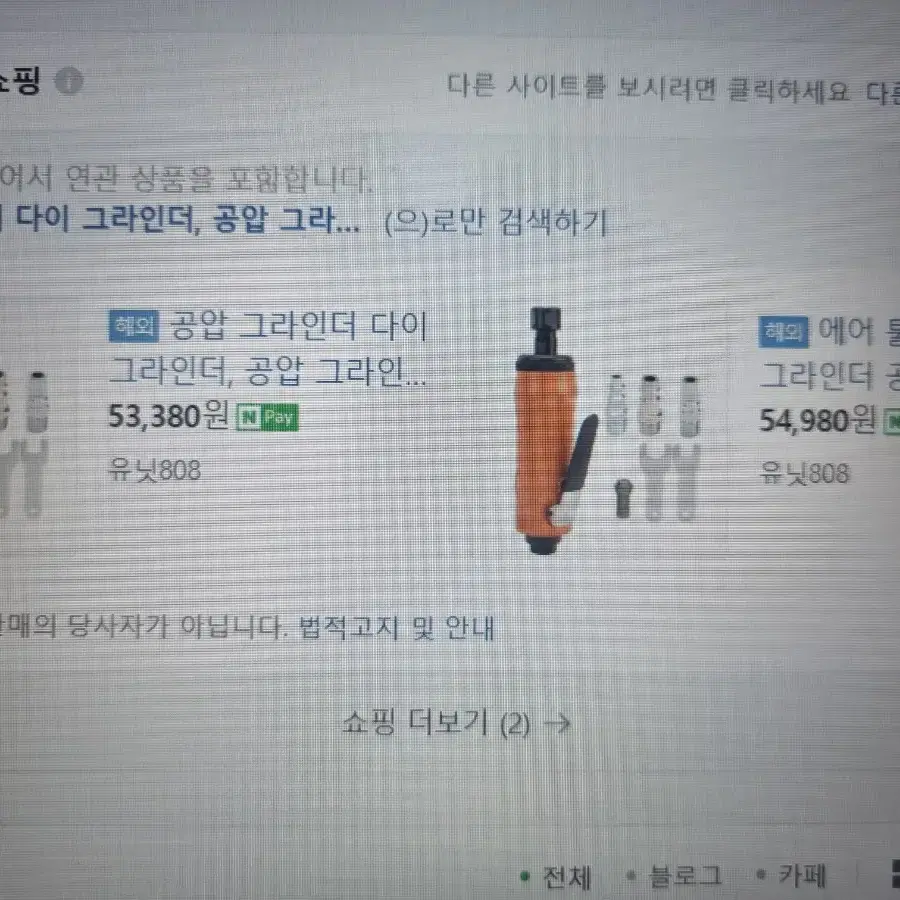Click the blue 해외 badge on second product

(783, 332)
